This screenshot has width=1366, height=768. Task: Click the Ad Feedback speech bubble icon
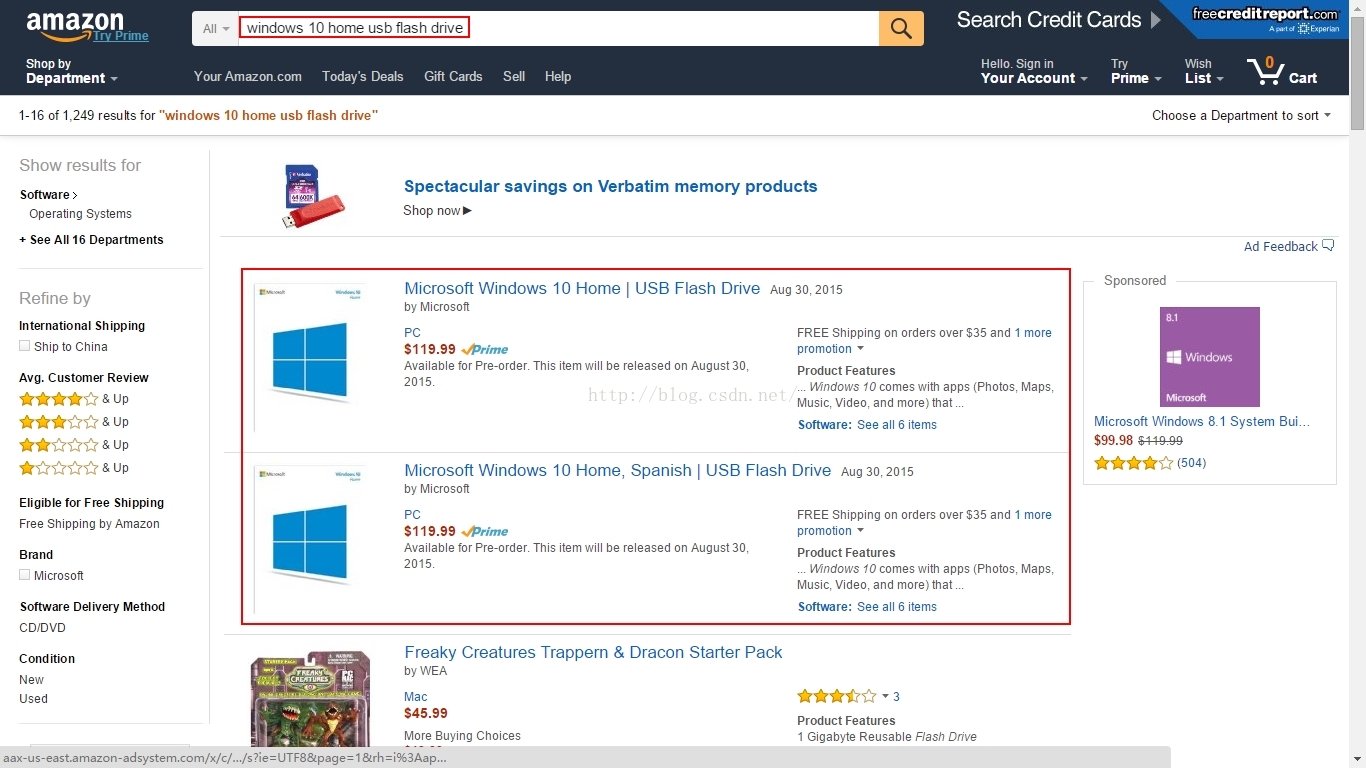(x=1328, y=246)
